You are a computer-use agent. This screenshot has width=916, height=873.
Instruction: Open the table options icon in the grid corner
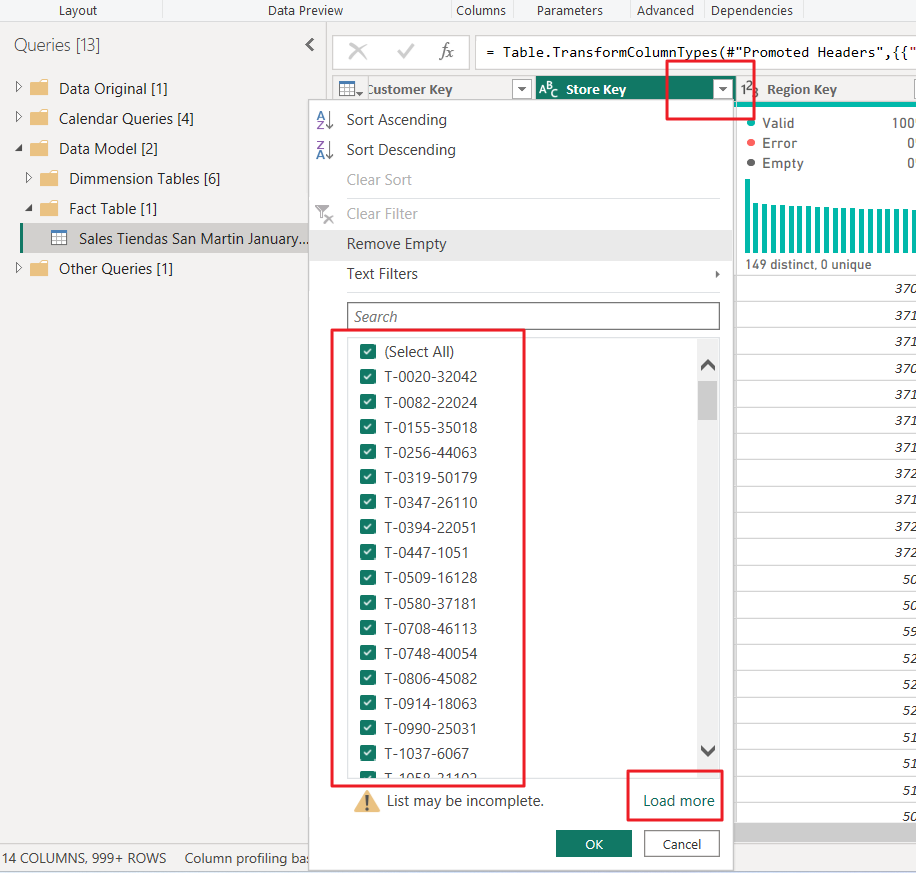pos(351,89)
